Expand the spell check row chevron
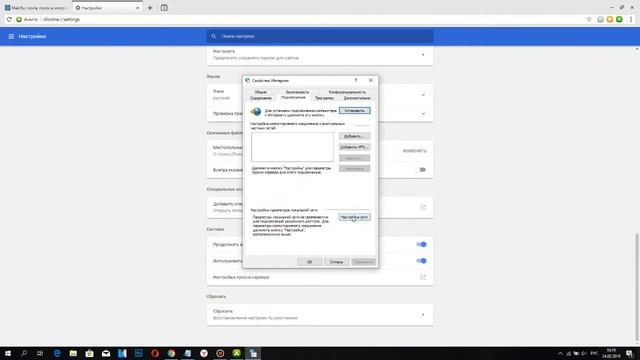This screenshot has height=360, width=640. [x=423, y=113]
